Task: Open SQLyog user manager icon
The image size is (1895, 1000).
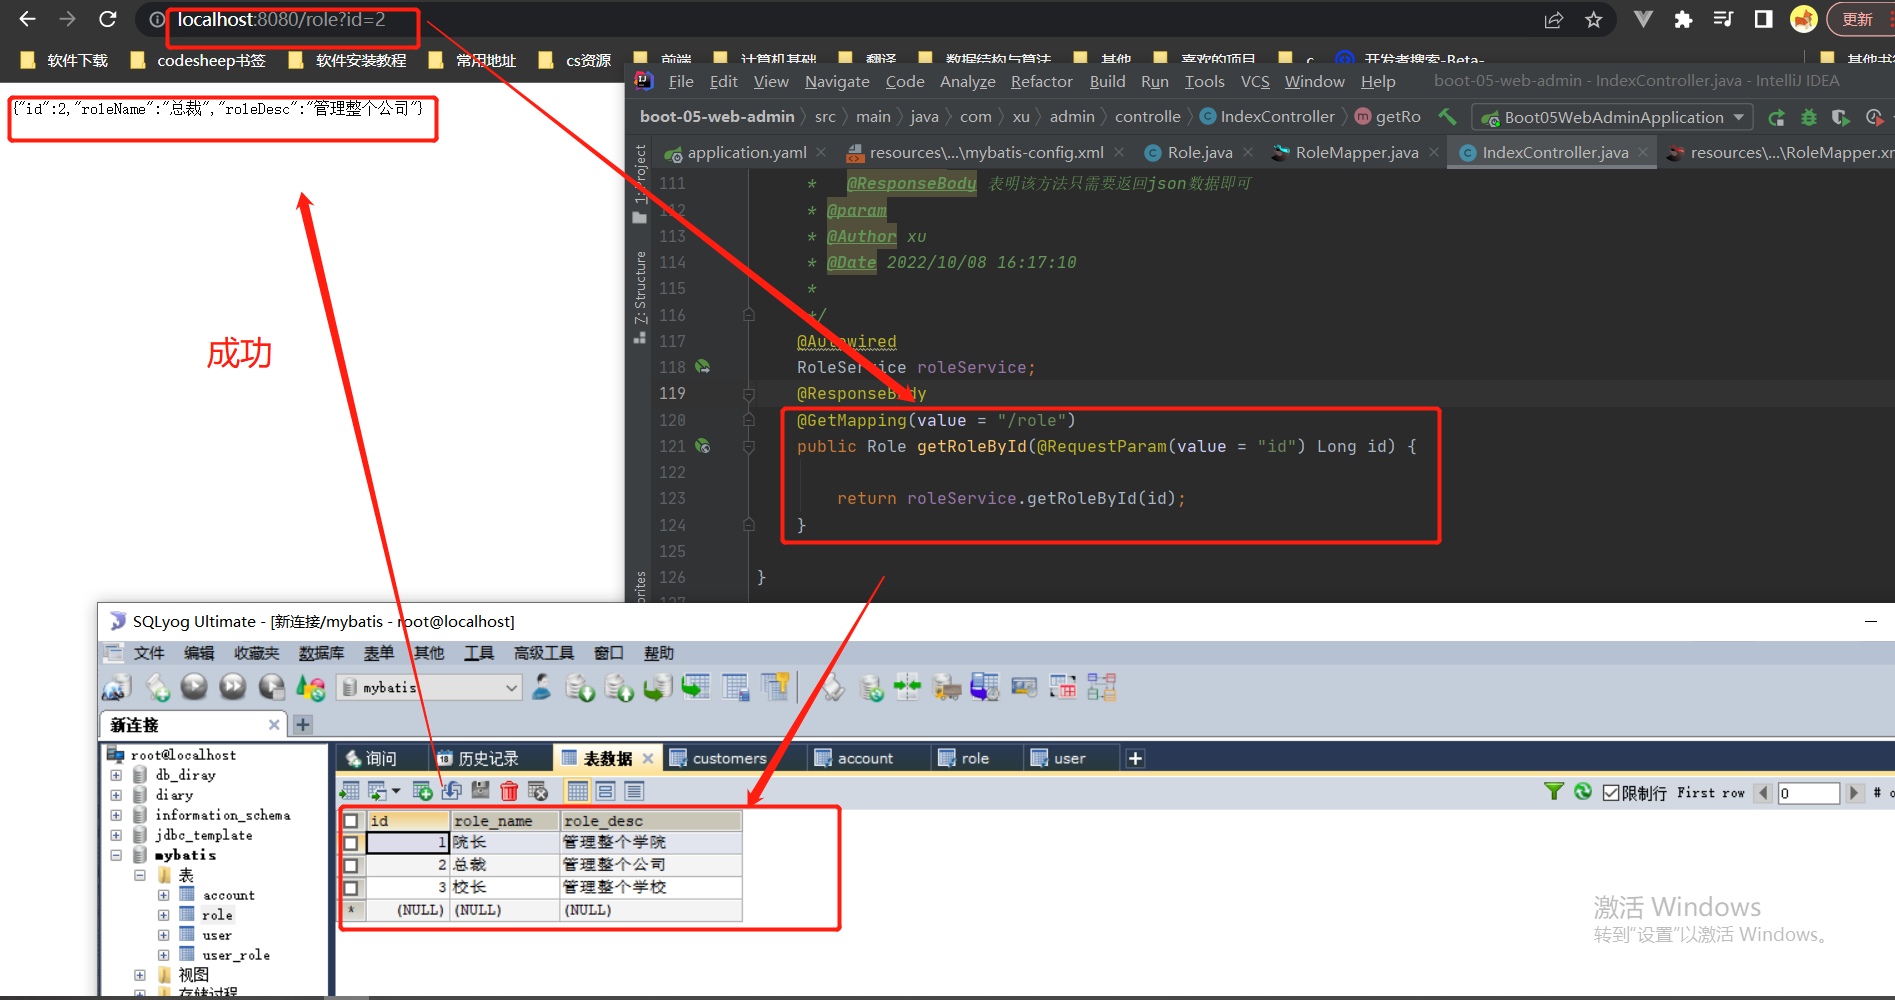Action: click(x=541, y=687)
